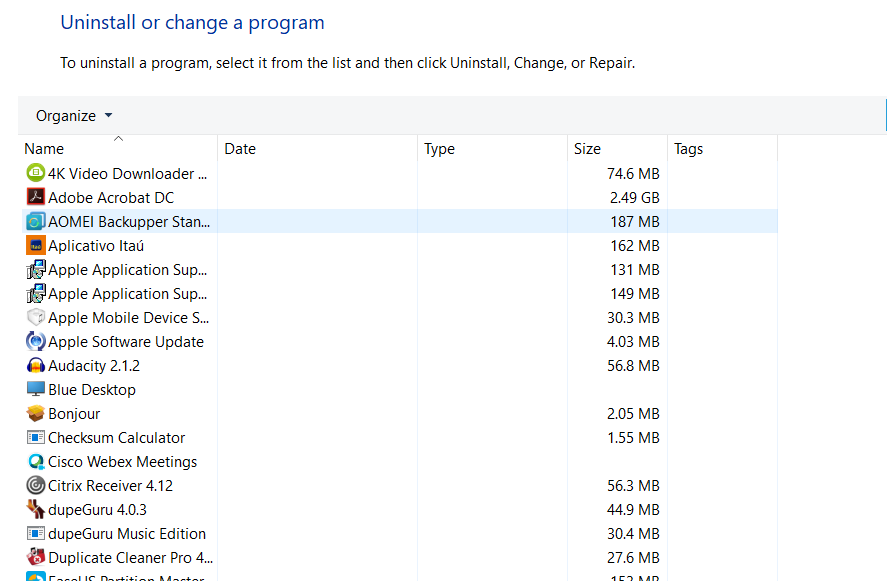Click the Citrix Receiver icon
The image size is (887, 581).
click(36, 485)
